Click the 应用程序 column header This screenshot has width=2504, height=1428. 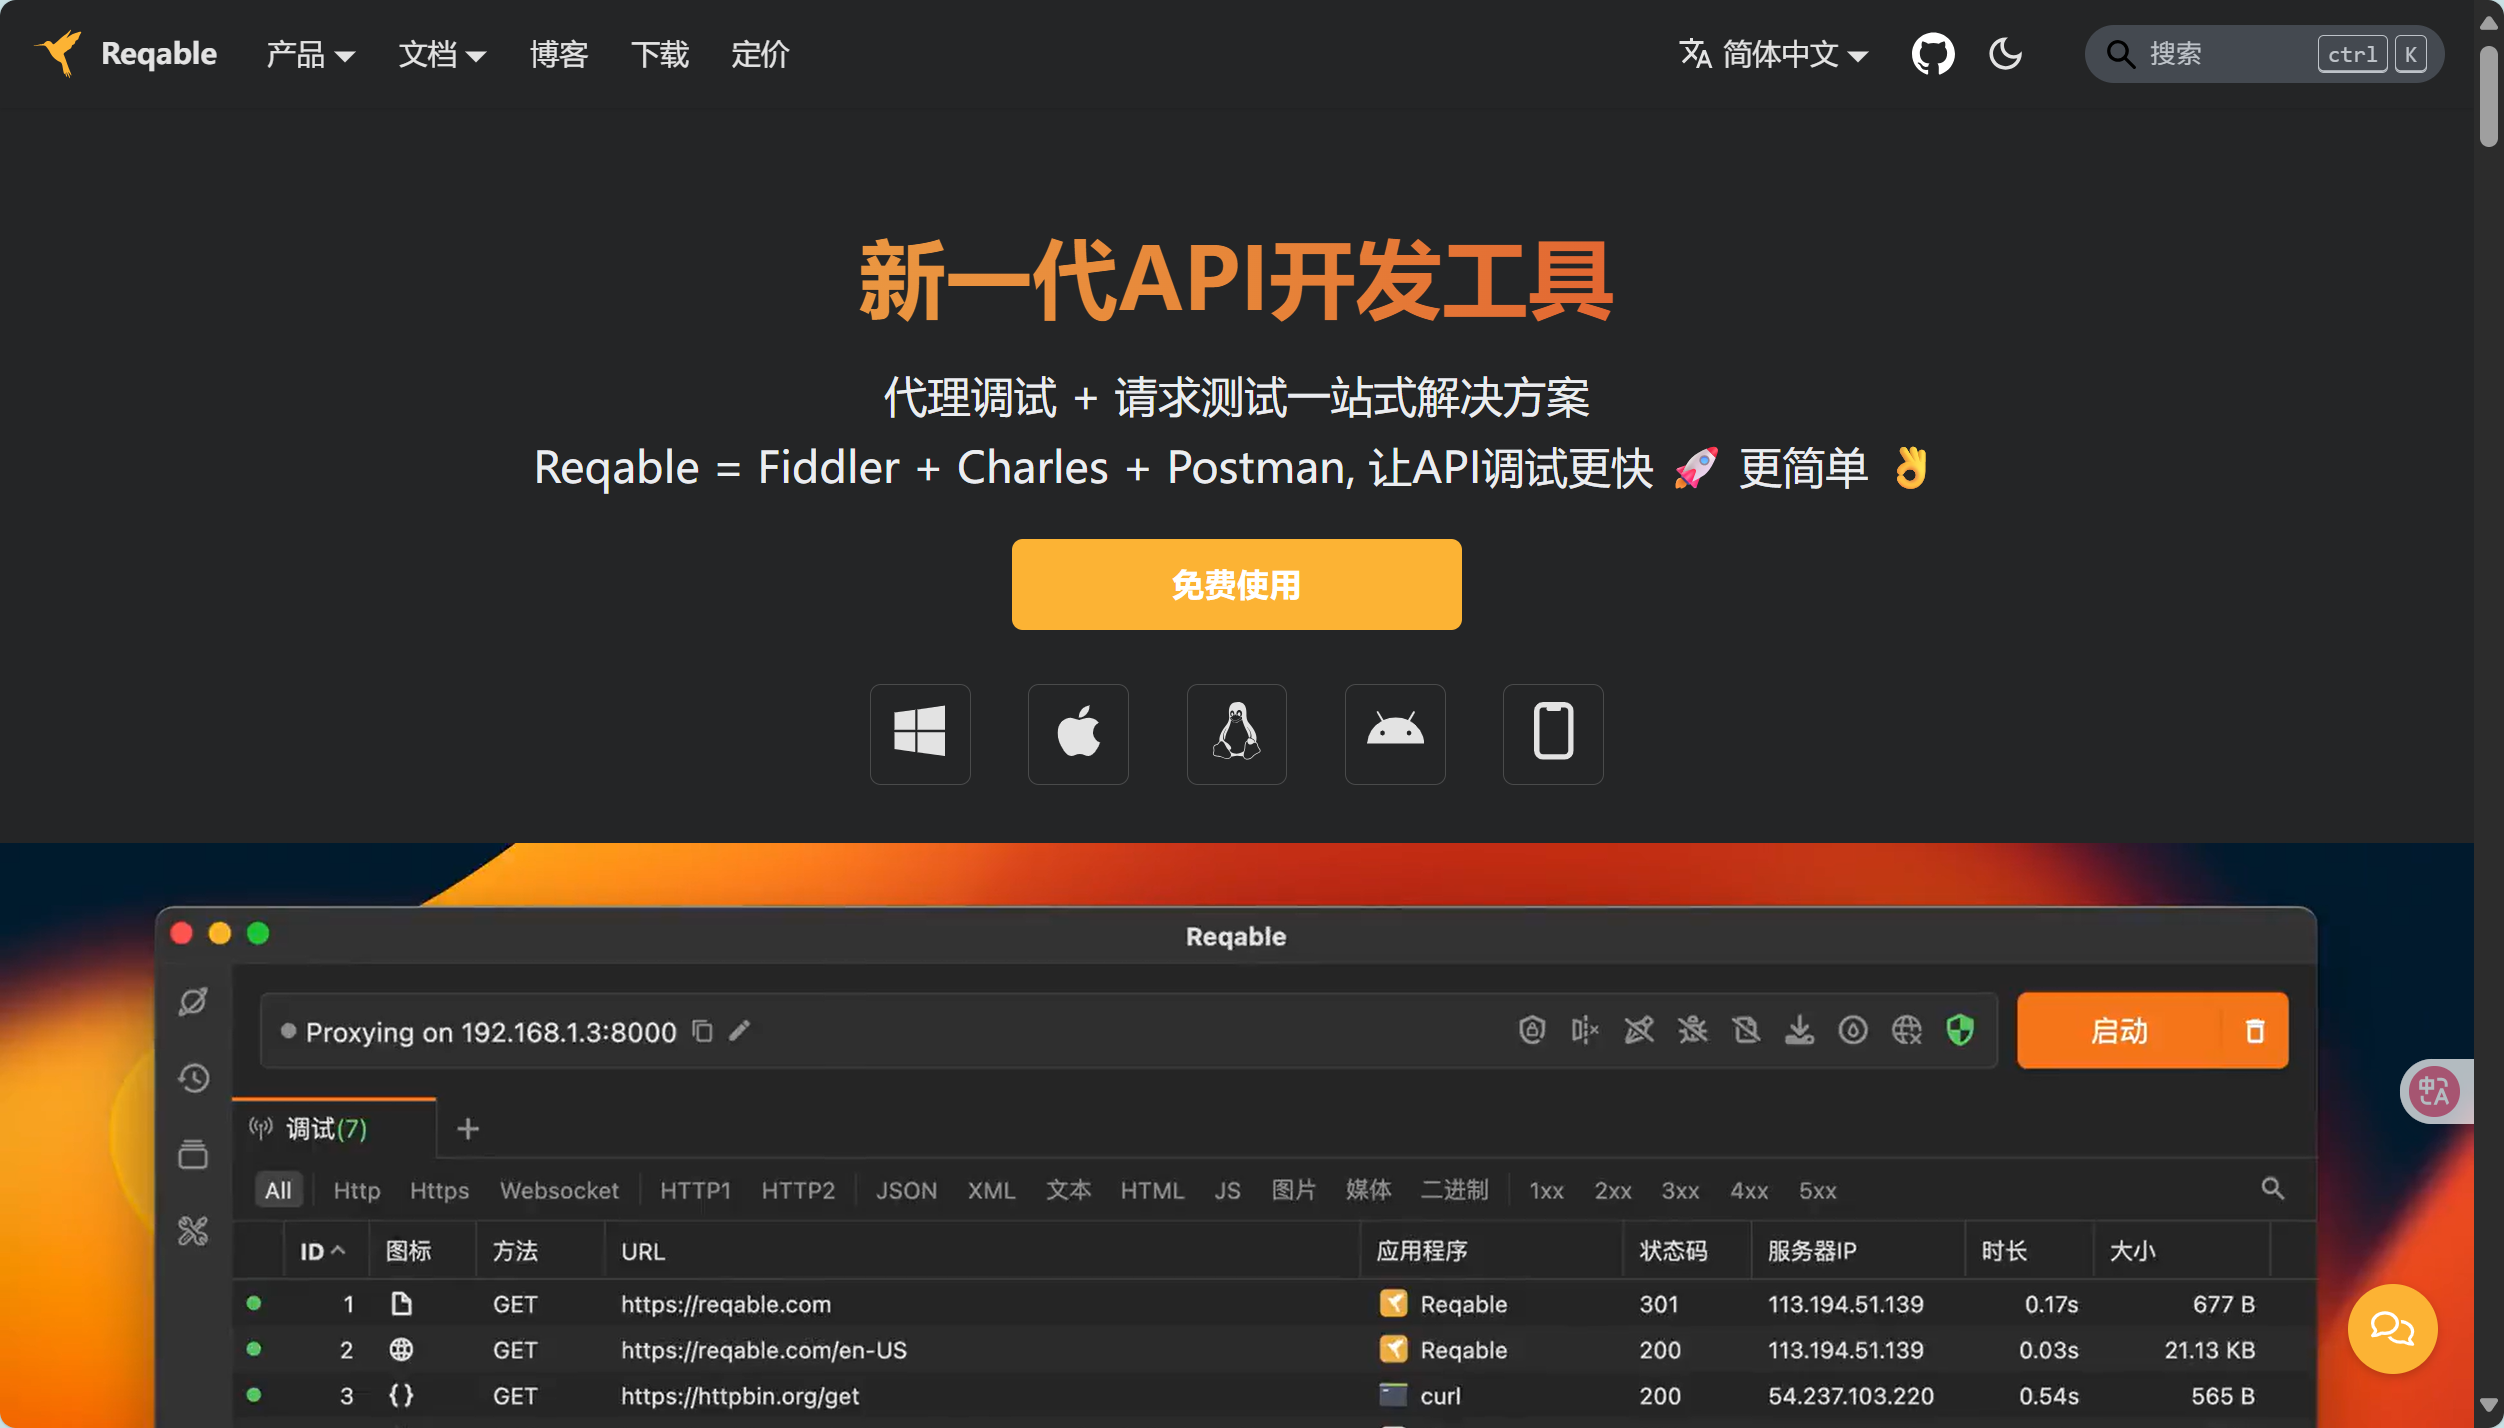click(1421, 1251)
